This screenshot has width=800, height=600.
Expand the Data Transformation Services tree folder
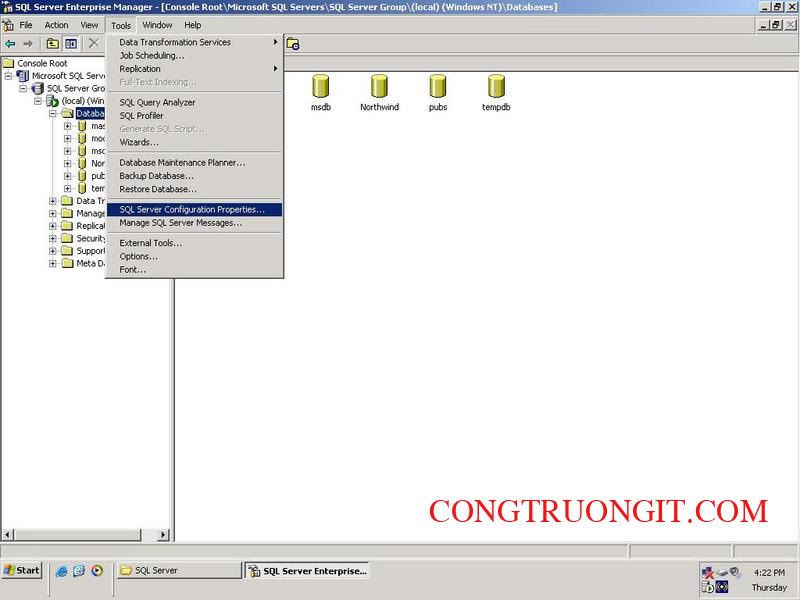[53, 201]
